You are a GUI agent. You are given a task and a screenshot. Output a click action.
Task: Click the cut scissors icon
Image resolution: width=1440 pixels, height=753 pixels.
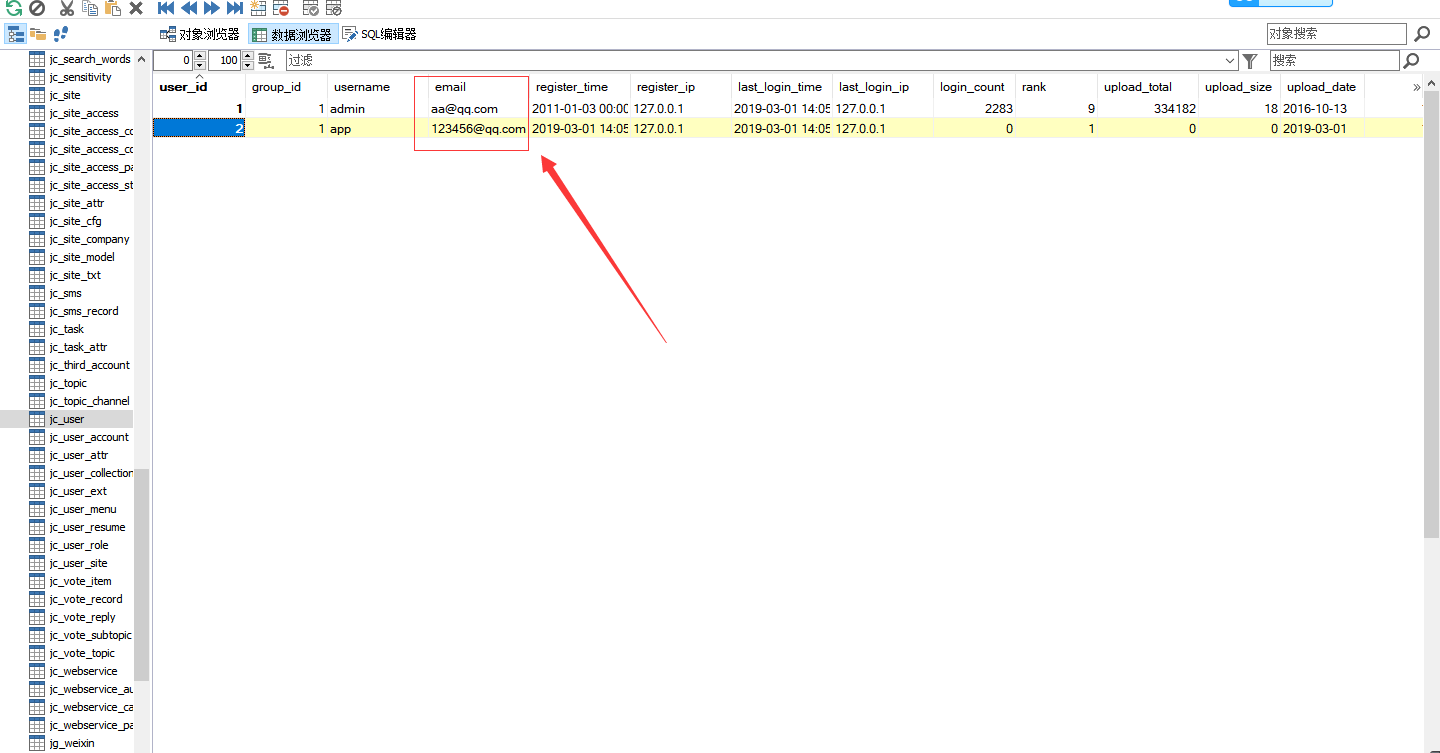click(x=66, y=8)
